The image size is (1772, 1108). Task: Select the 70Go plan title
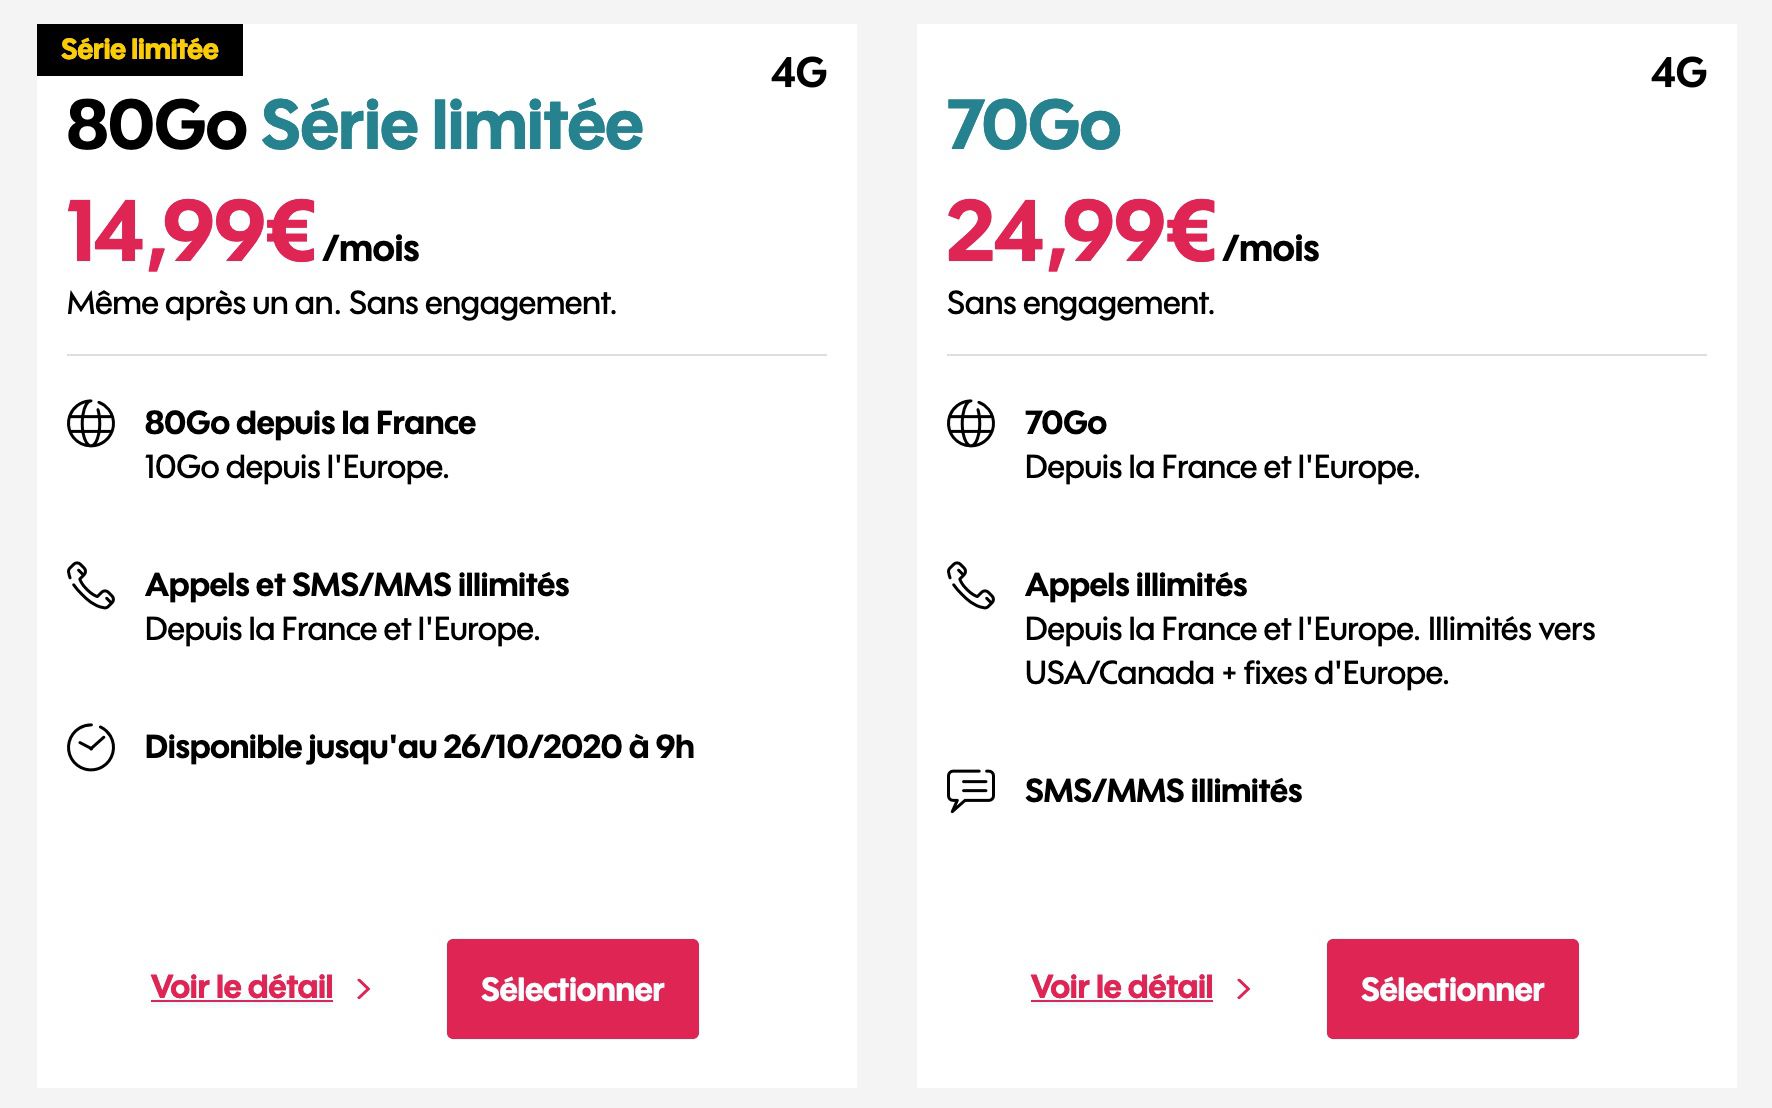tap(1034, 125)
